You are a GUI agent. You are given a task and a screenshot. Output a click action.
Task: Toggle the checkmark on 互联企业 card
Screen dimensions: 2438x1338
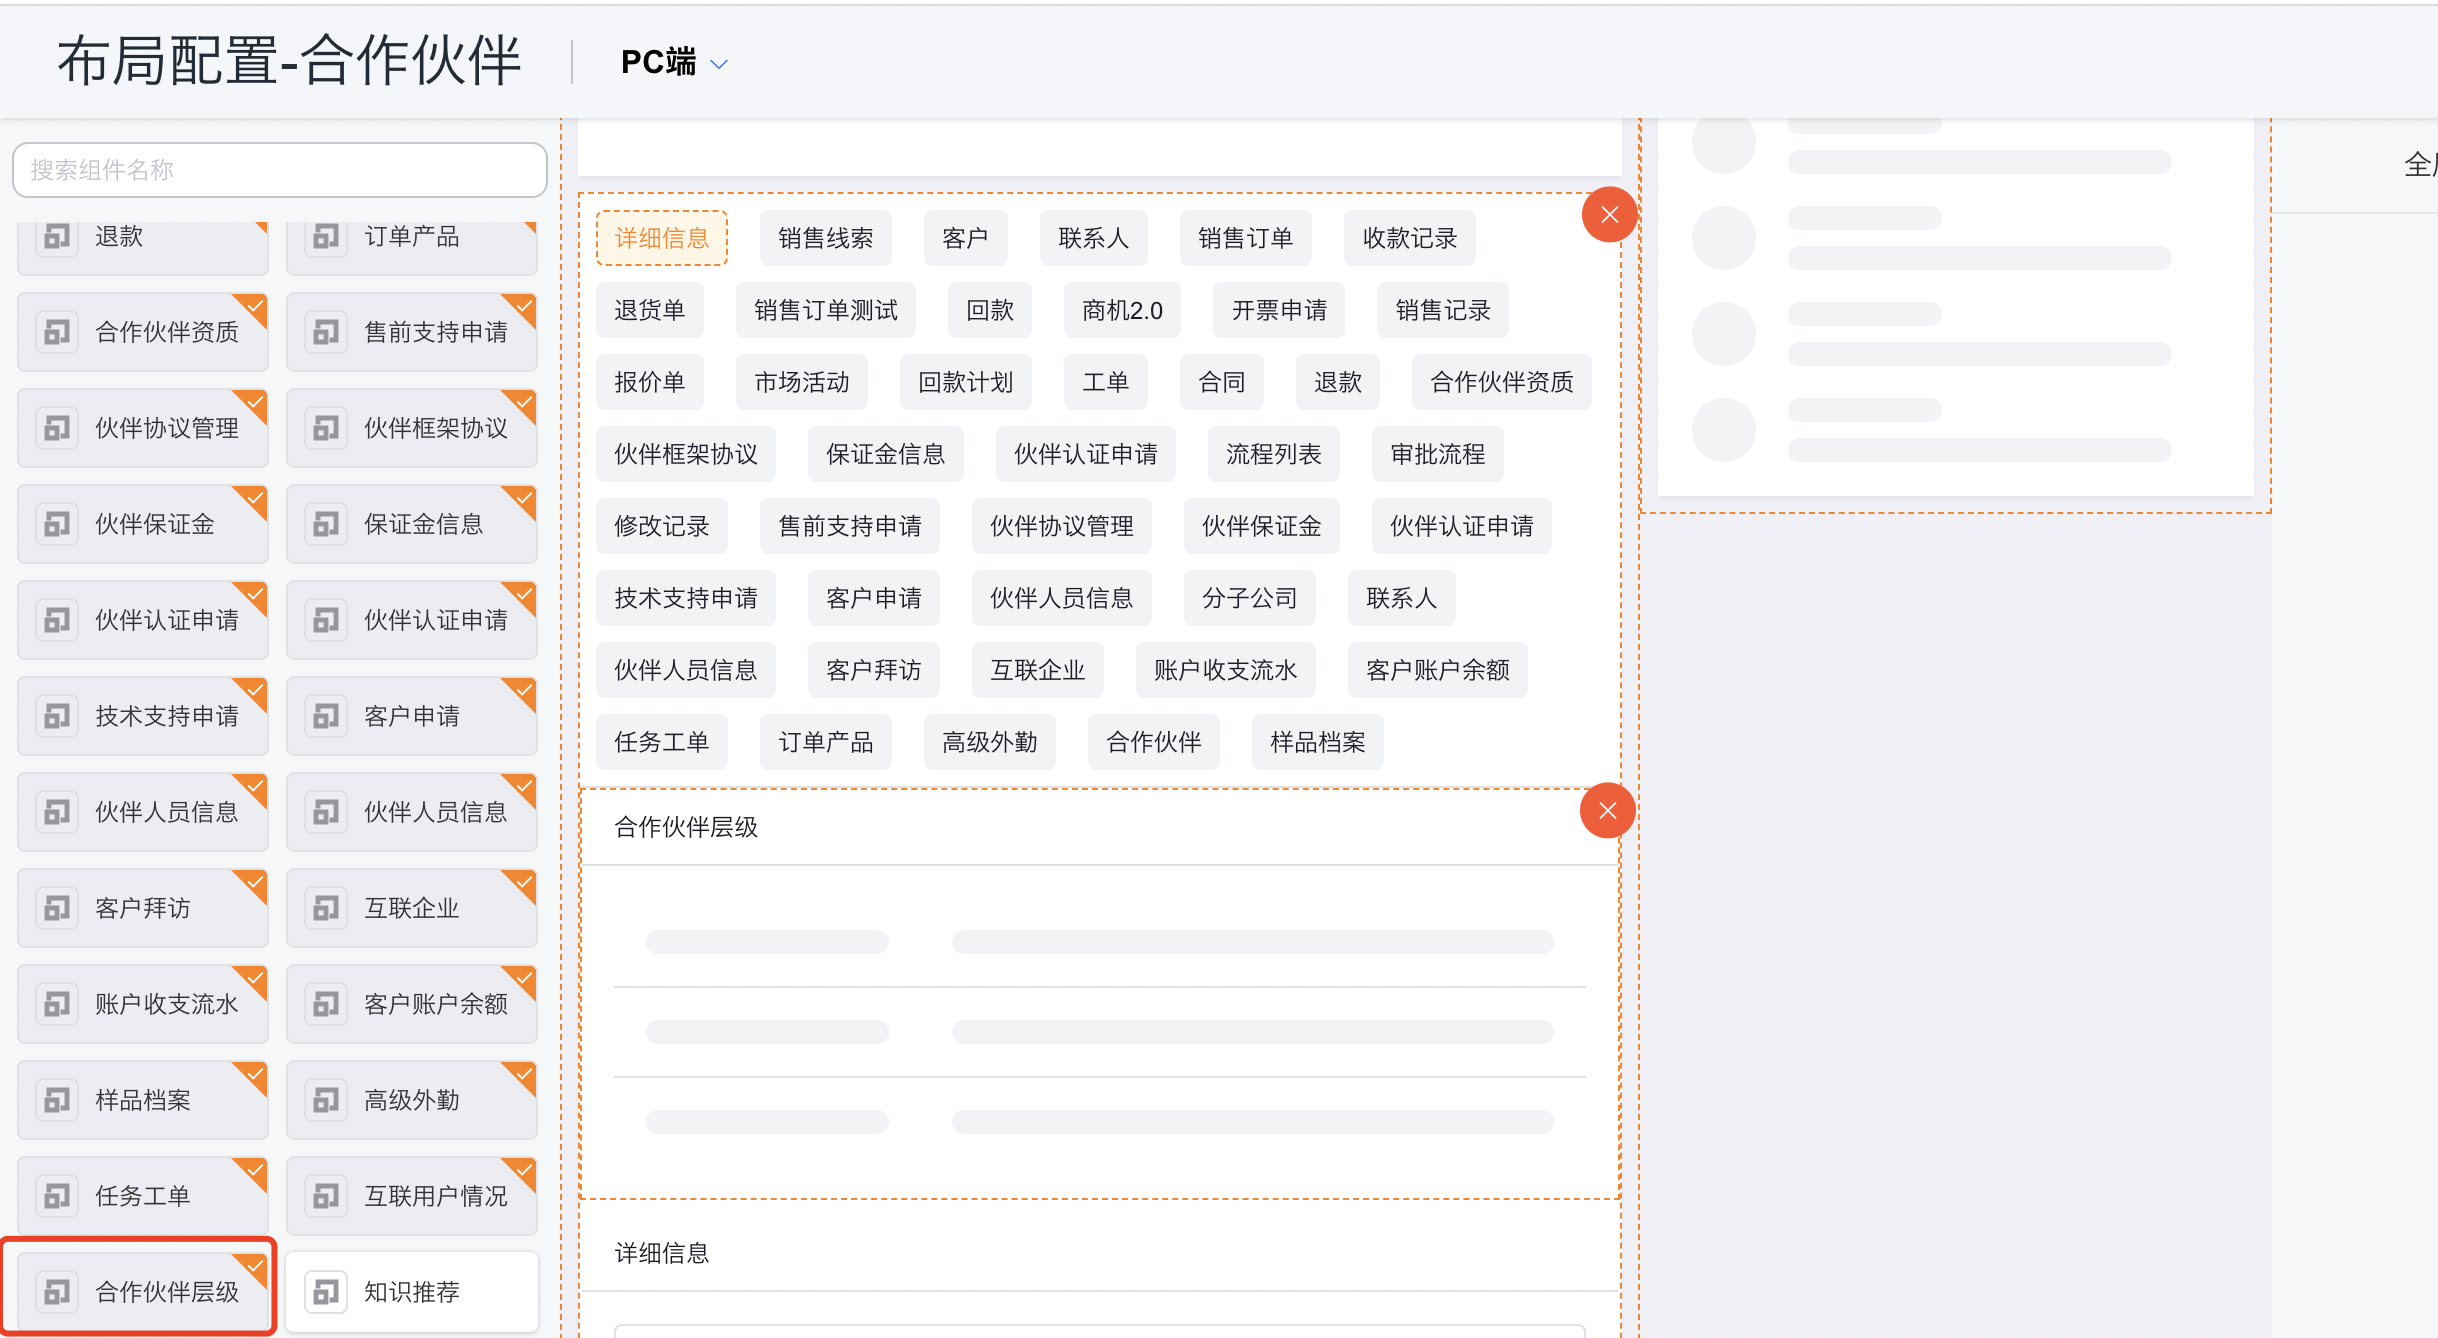point(523,882)
